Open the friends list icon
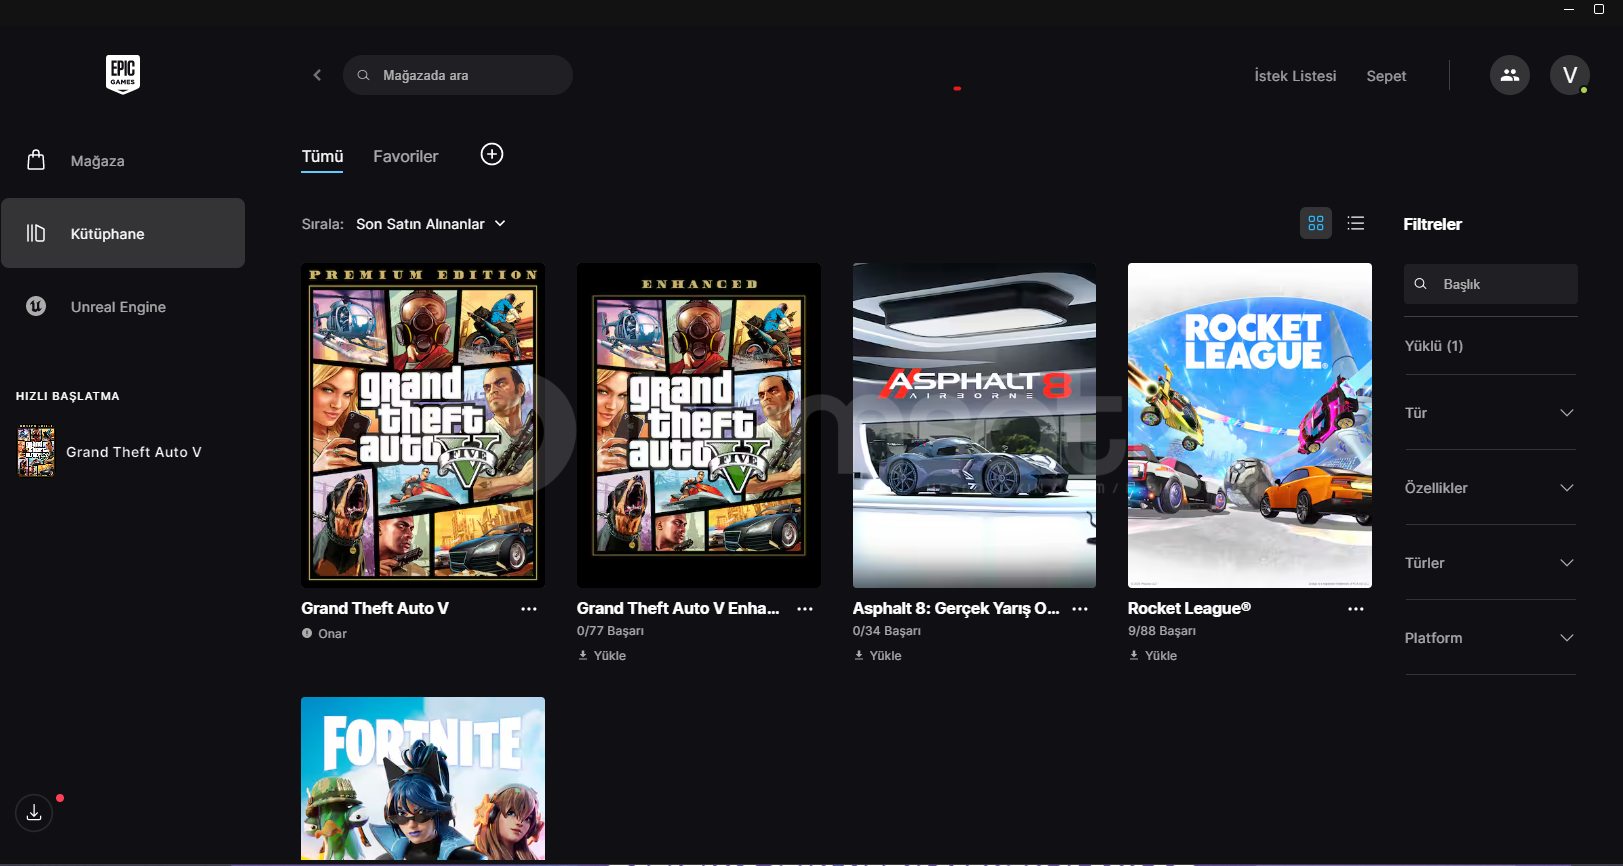 1510,75
